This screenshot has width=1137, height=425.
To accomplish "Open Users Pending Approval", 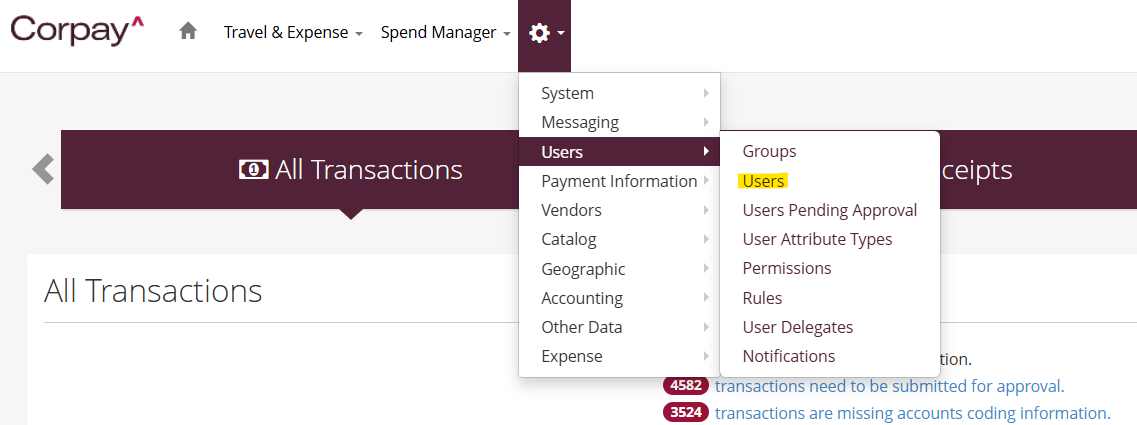I will 829,210.
